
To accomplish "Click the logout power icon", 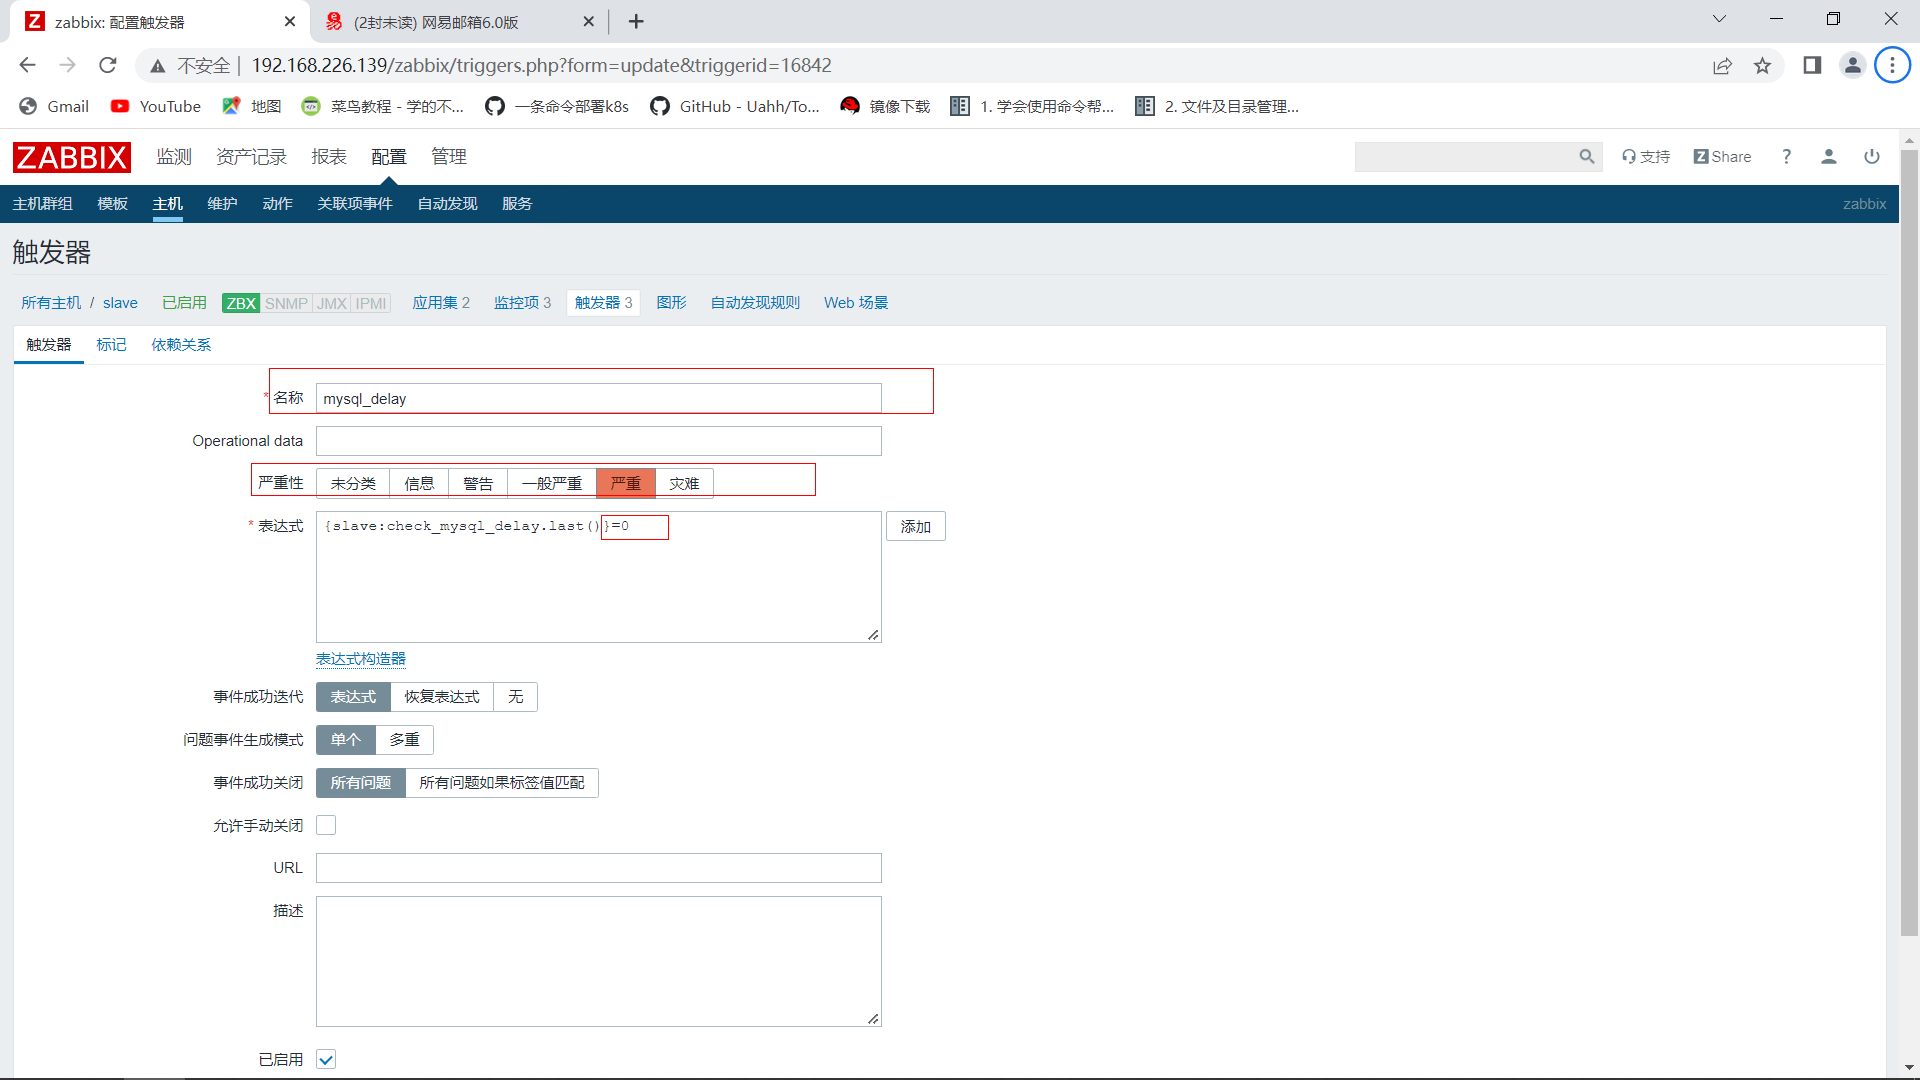I will 1872,157.
